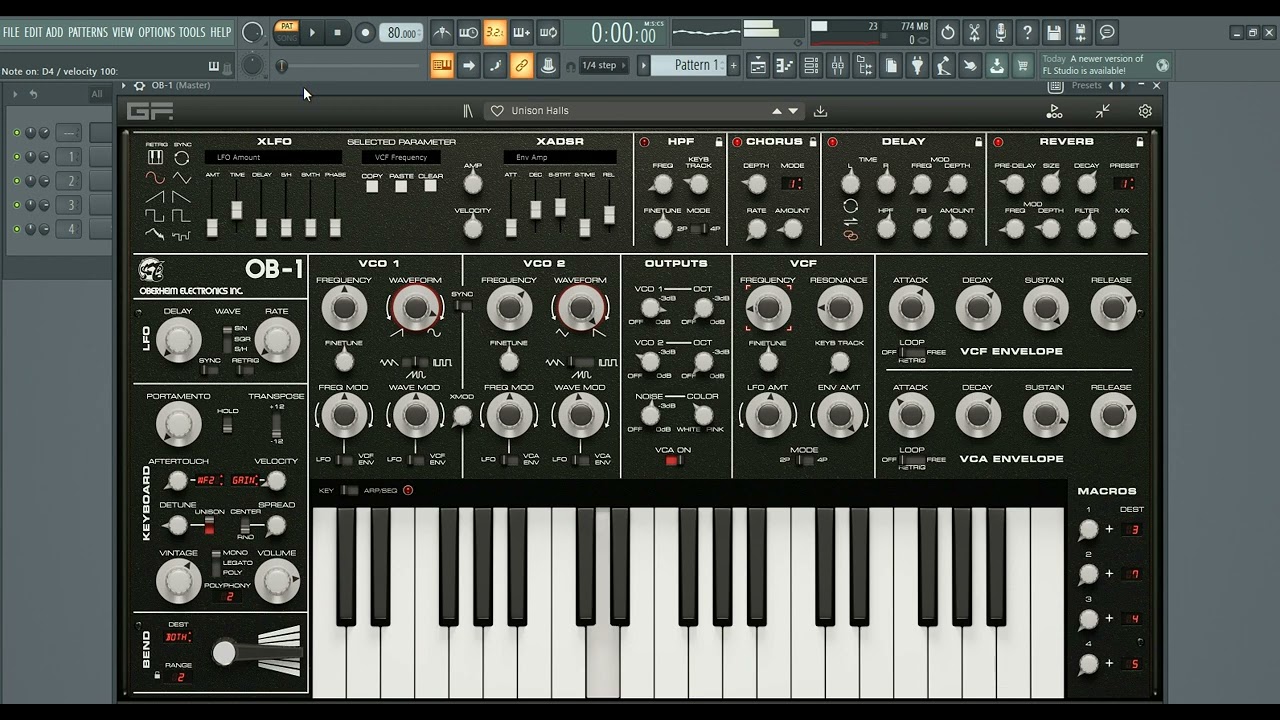Add new pattern with plus button
This screenshot has width=1280, height=720.
733,65
